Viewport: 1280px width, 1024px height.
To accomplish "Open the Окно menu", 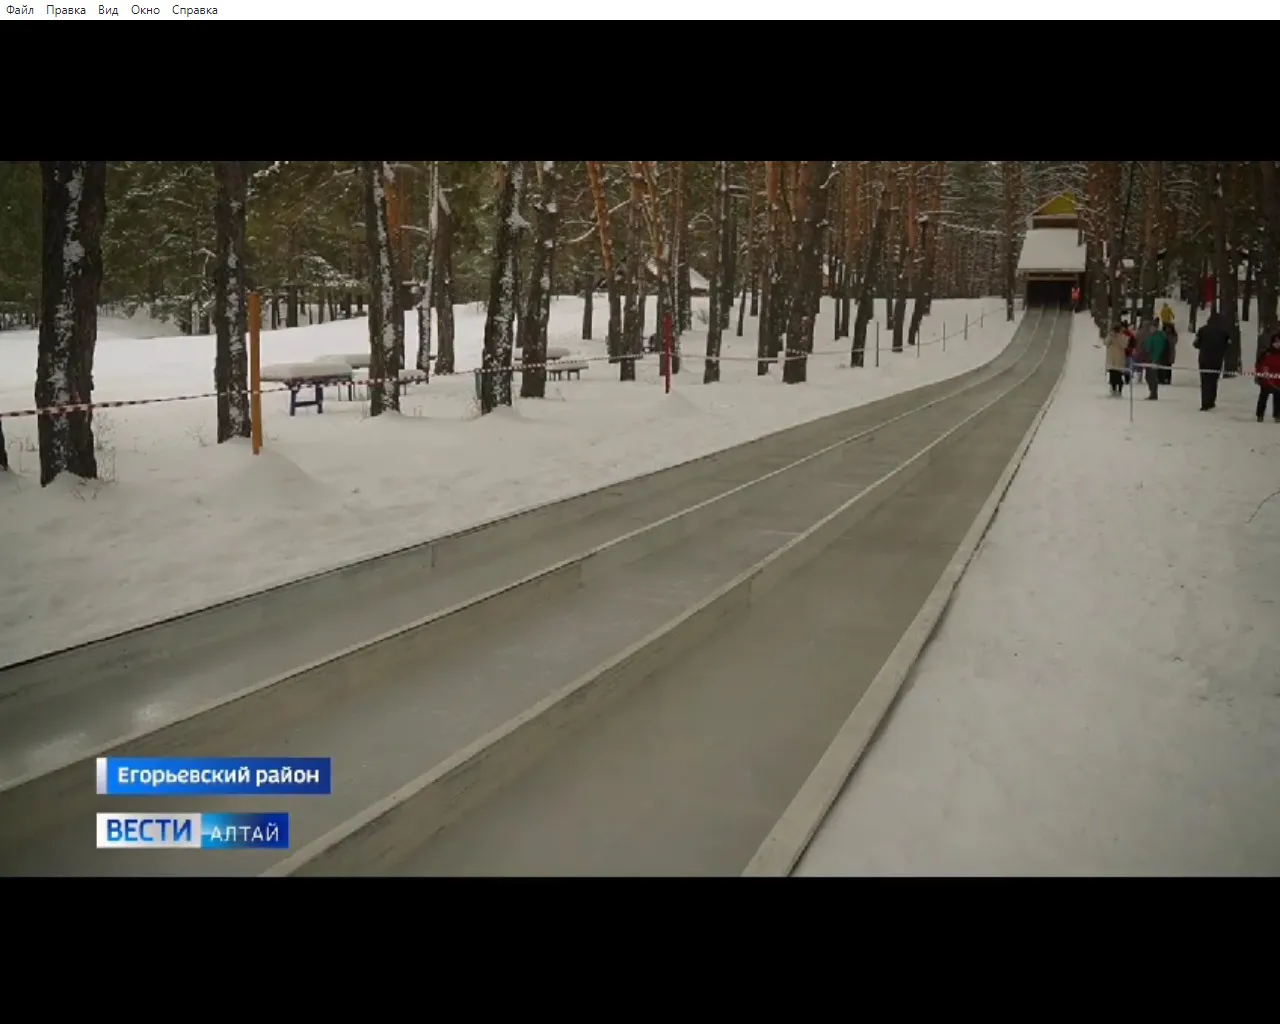I will (x=145, y=10).
